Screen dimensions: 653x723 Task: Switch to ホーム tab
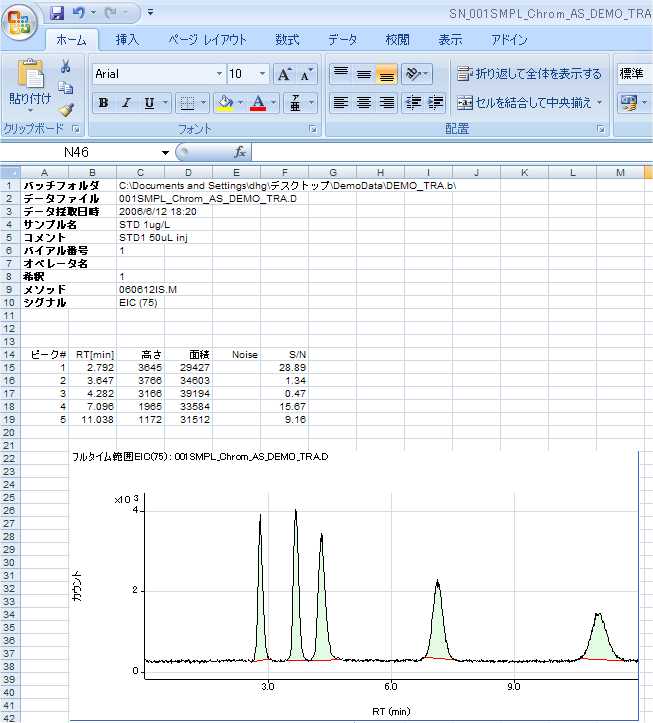(x=71, y=40)
